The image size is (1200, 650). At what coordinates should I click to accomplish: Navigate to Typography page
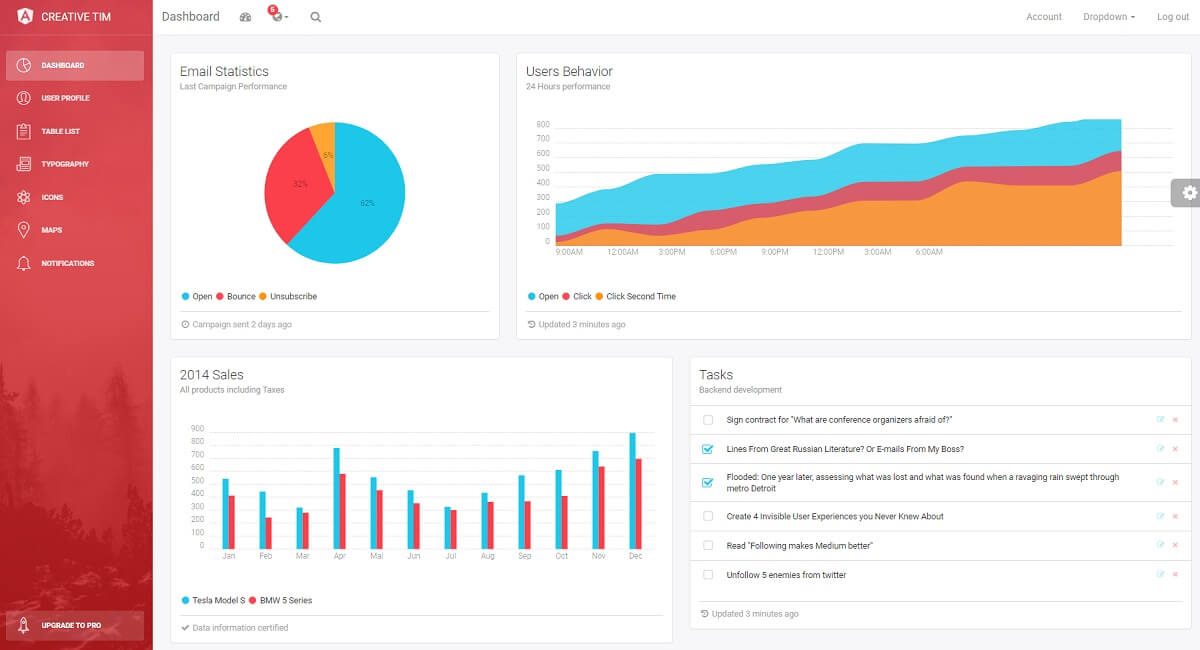pos(75,164)
